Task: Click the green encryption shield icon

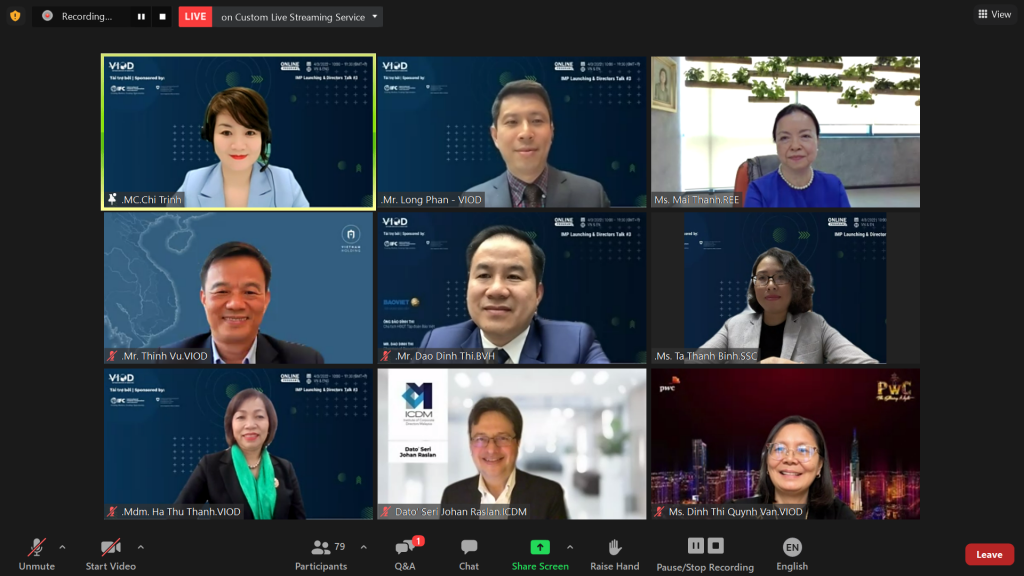Action: click(15, 16)
